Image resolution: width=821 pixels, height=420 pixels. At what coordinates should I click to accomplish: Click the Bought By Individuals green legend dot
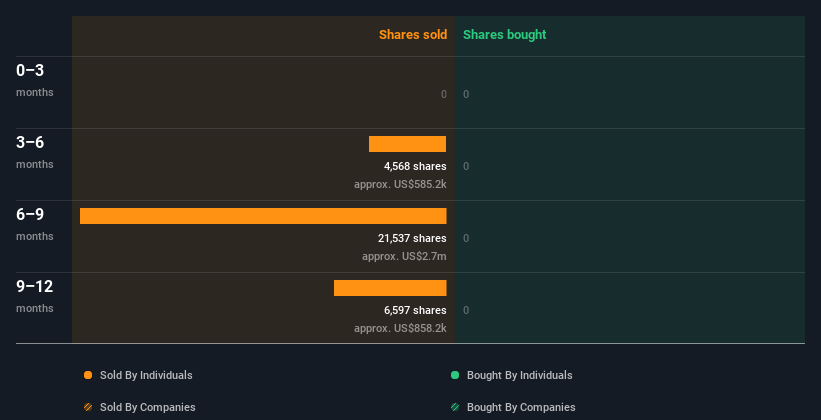(455, 375)
